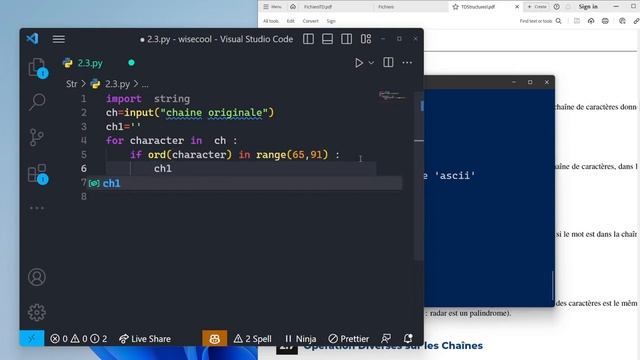The image size is (640, 360).
Task: Click Str folder in breadcrumb
Action: tap(71, 84)
